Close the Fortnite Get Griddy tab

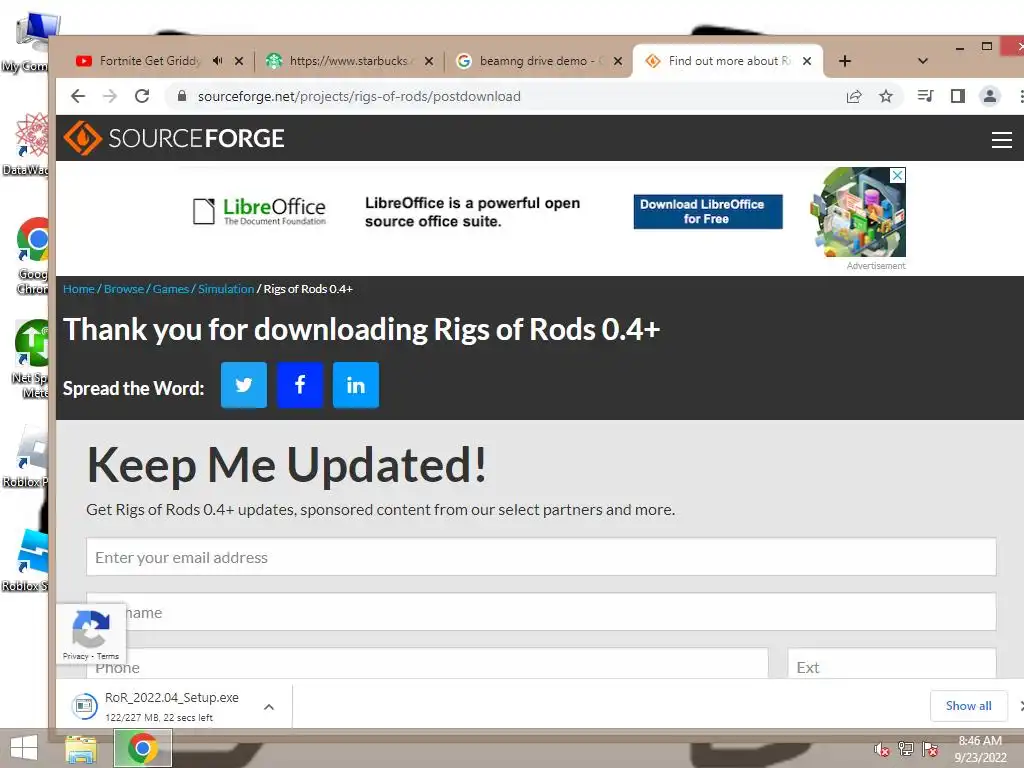pos(239,61)
